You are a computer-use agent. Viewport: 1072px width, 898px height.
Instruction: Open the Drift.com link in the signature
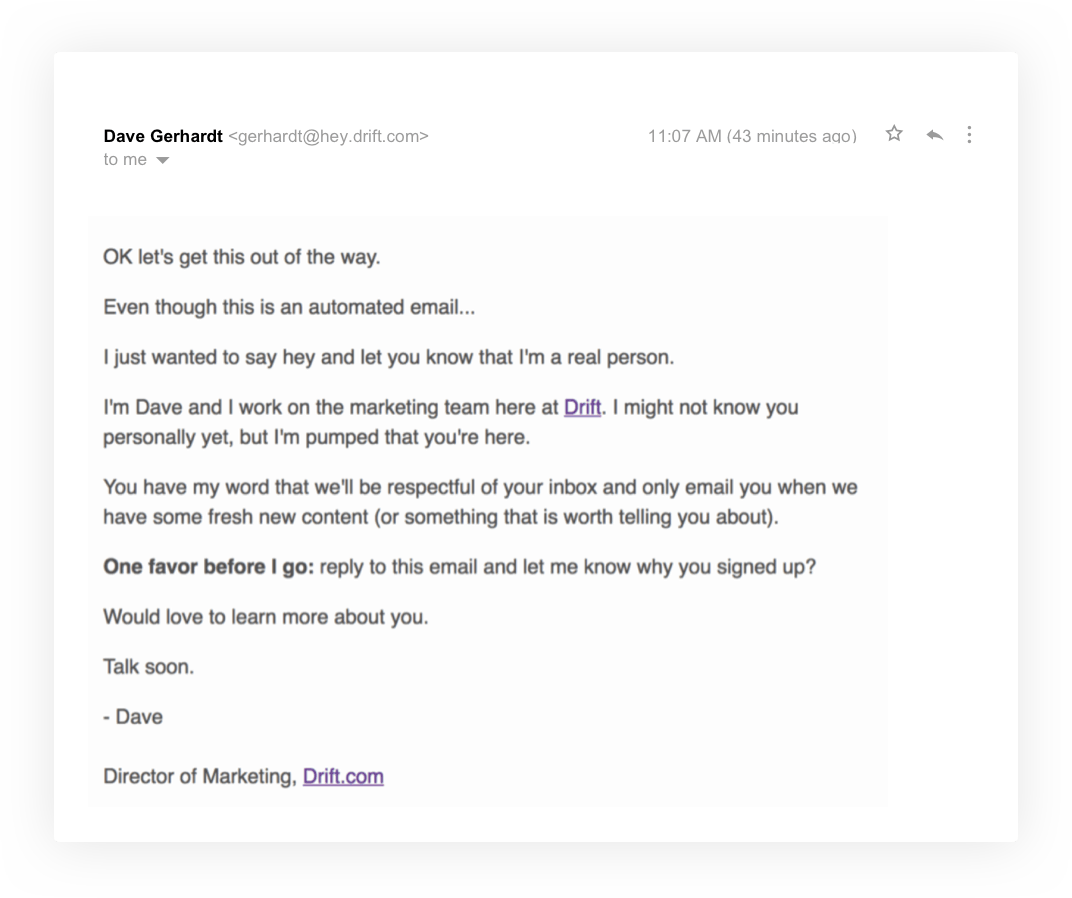click(x=343, y=777)
